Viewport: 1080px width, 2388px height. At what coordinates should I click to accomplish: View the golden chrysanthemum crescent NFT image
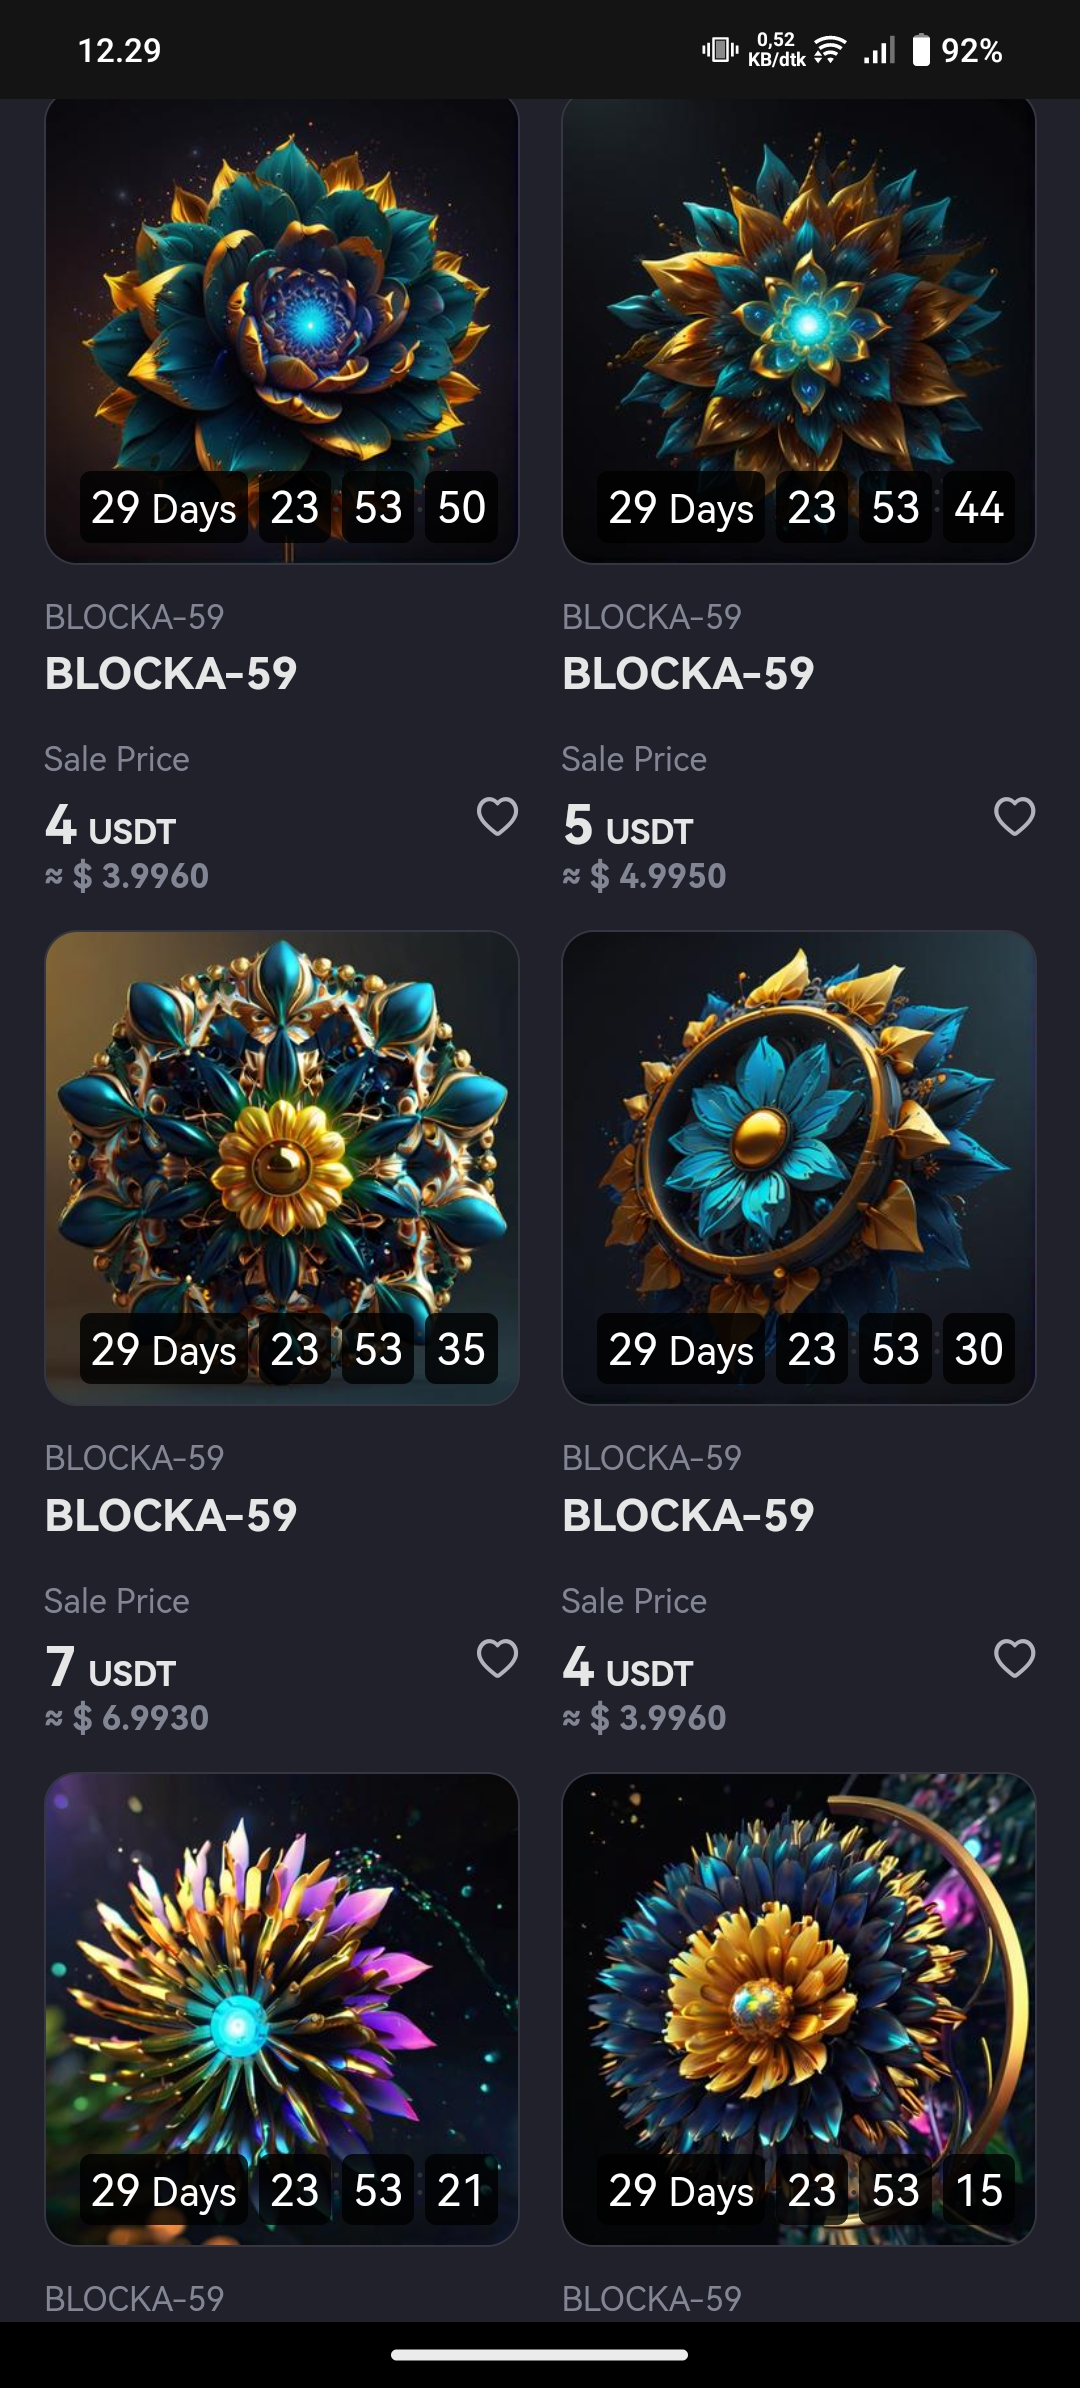pos(799,1970)
